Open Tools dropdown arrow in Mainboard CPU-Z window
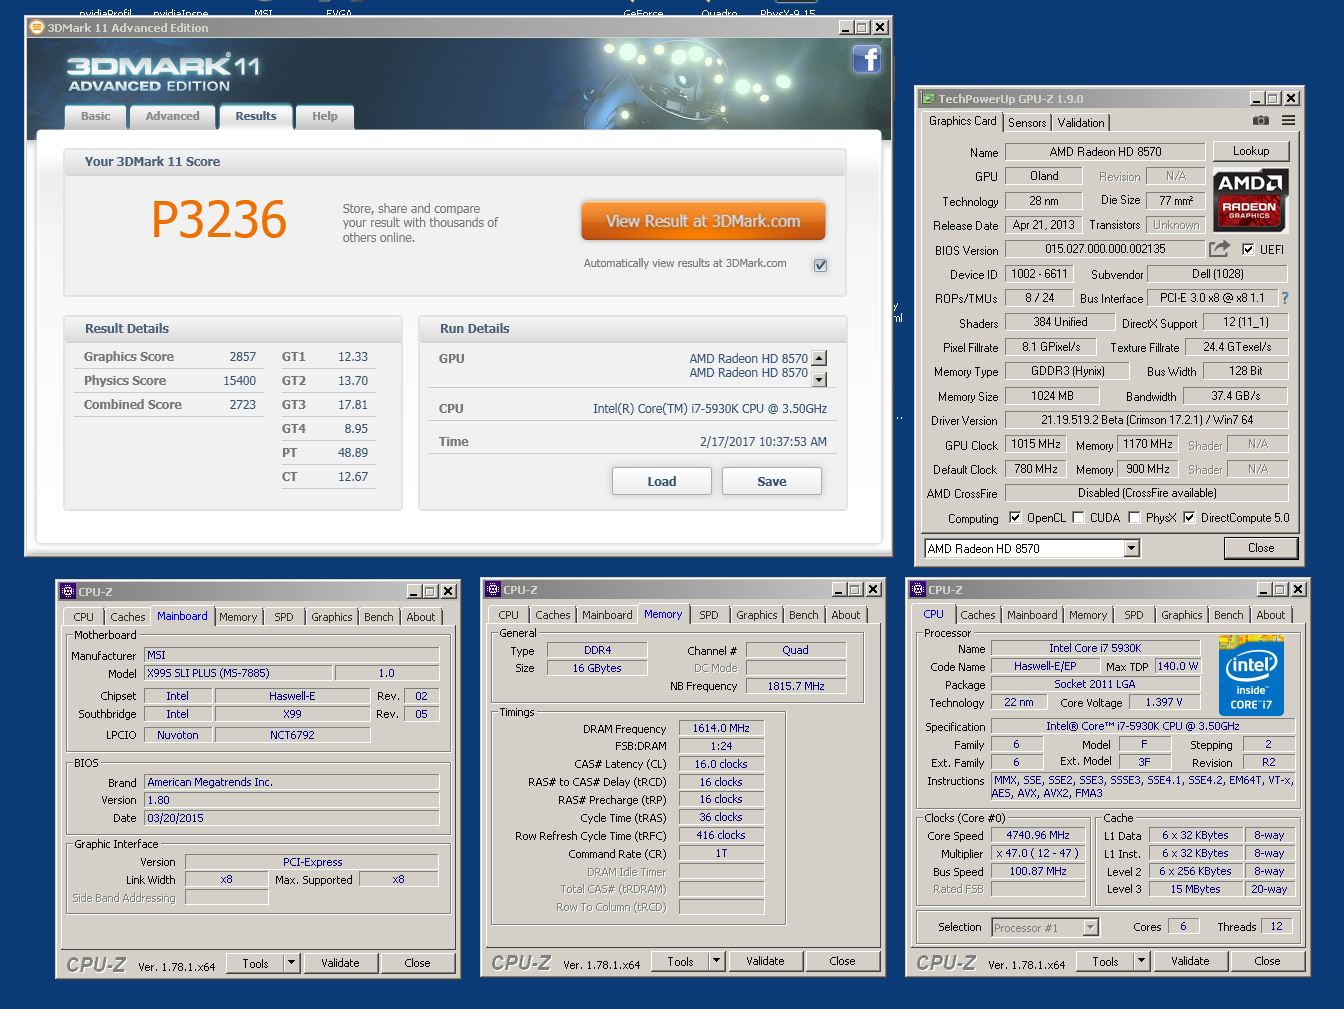 click(x=291, y=963)
